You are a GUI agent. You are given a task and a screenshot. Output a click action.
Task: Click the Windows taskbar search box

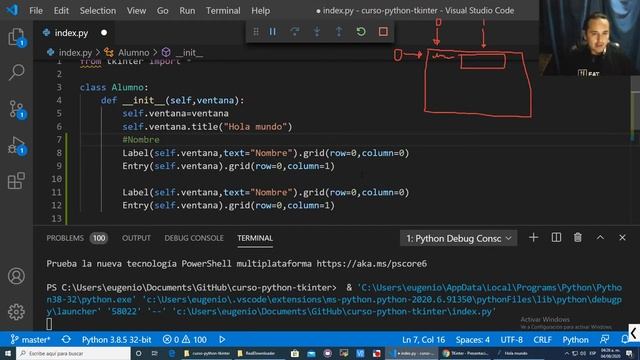(x=73, y=353)
